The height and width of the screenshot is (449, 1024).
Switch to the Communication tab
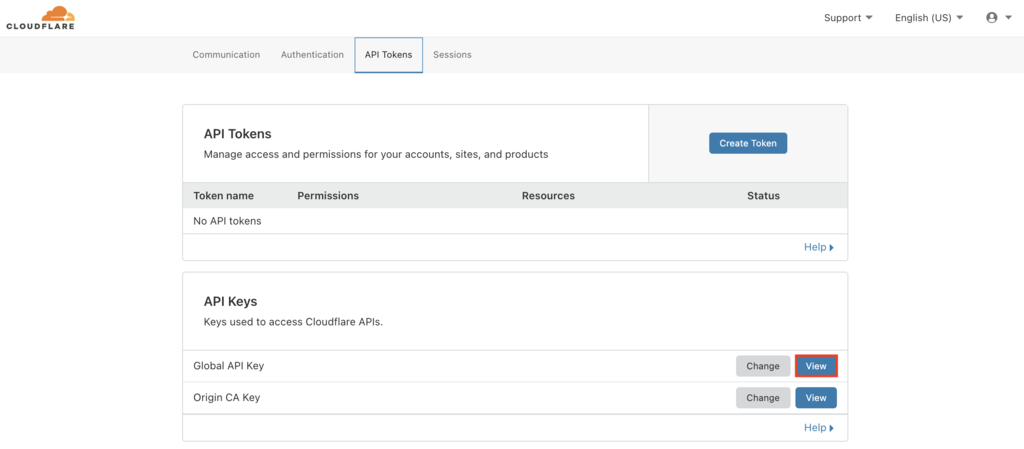tap(226, 55)
